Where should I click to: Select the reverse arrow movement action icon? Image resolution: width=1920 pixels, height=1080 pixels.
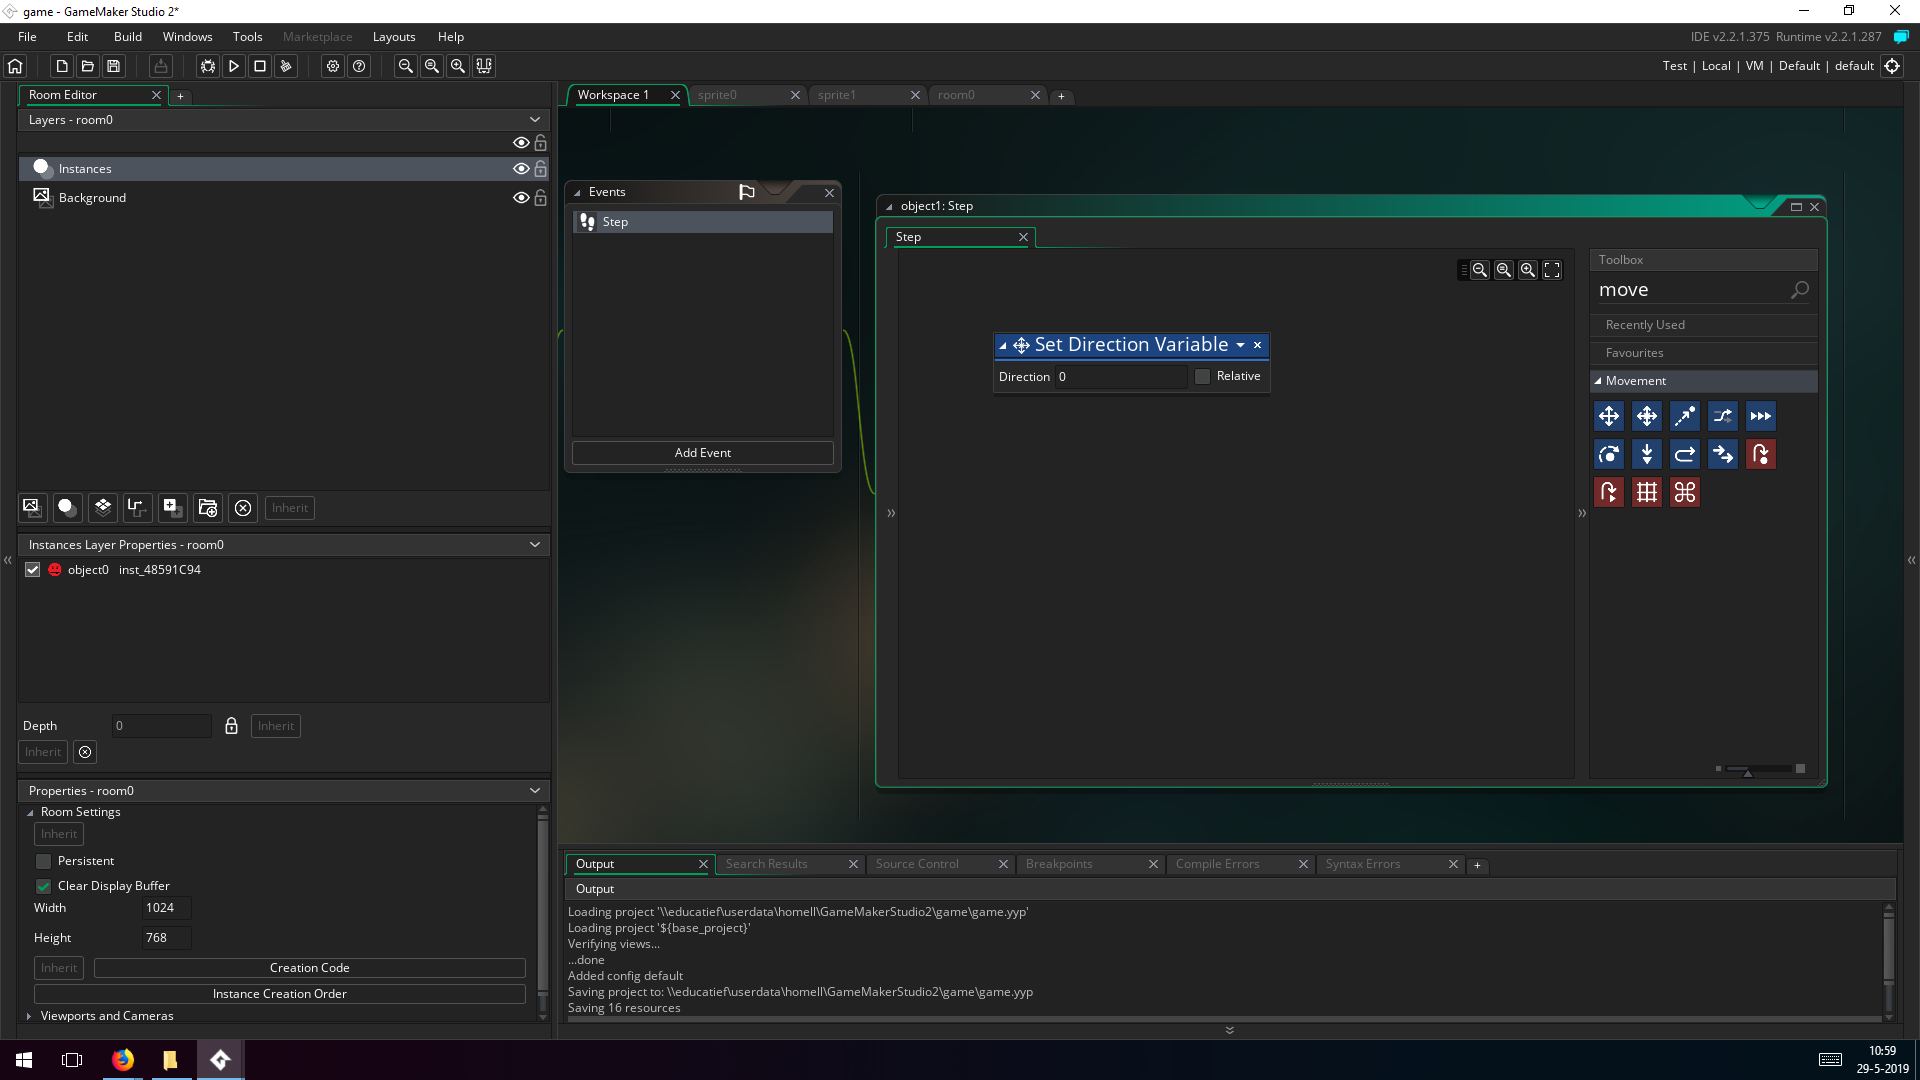pos(1685,455)
